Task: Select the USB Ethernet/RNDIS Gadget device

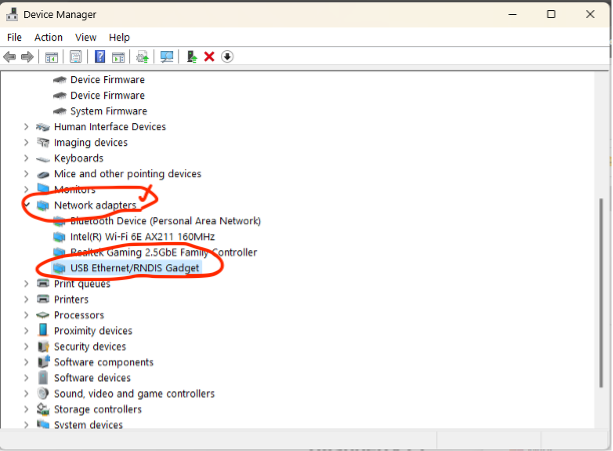Action: click(x=135, y=268)
